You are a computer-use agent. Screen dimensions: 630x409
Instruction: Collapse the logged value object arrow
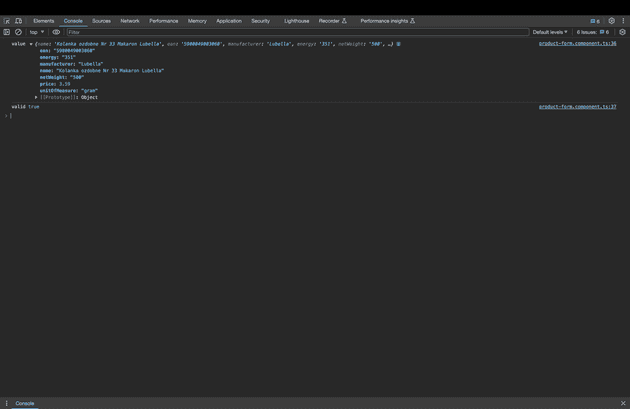[31, 44]
